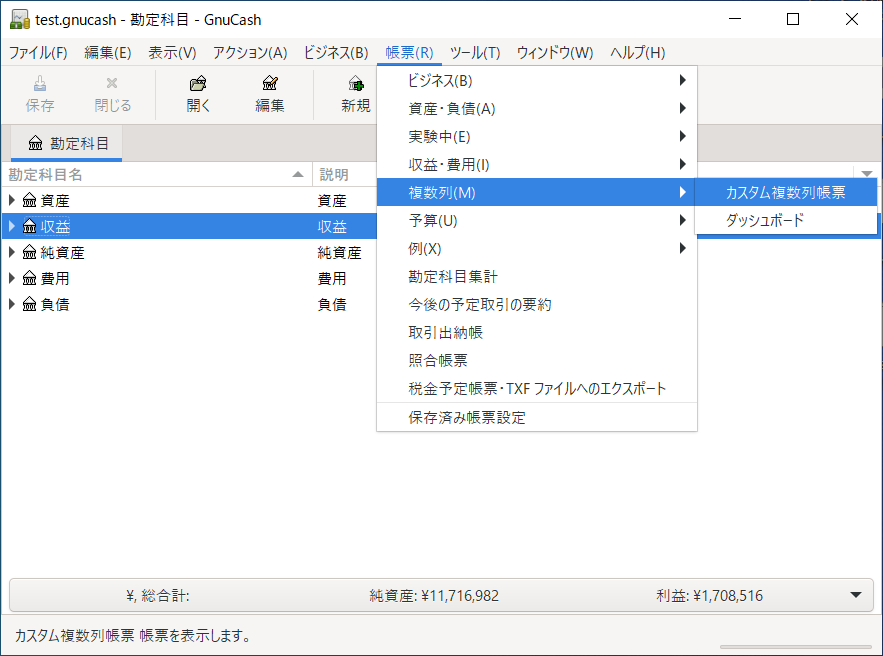Select the 費用 account name
The width and height of the screenshot is (883, 656).
pyautogui.click(x=55, y=278)
